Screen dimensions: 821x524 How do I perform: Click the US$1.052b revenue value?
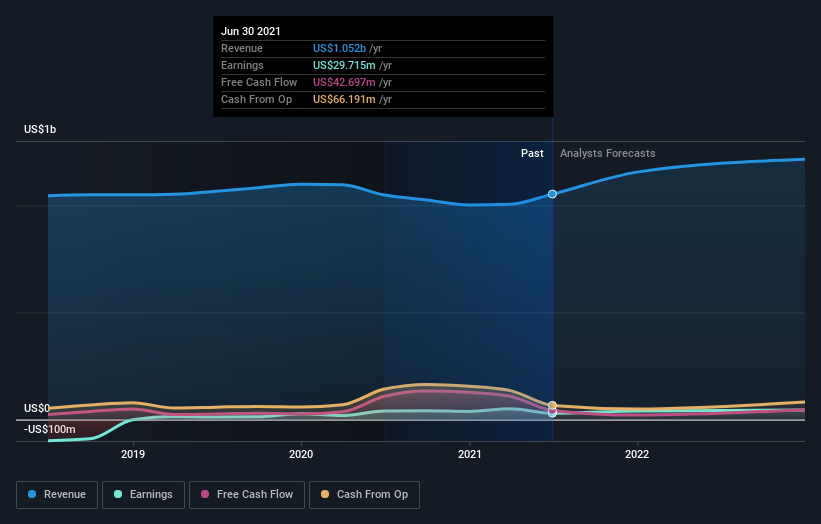(339, 48)
